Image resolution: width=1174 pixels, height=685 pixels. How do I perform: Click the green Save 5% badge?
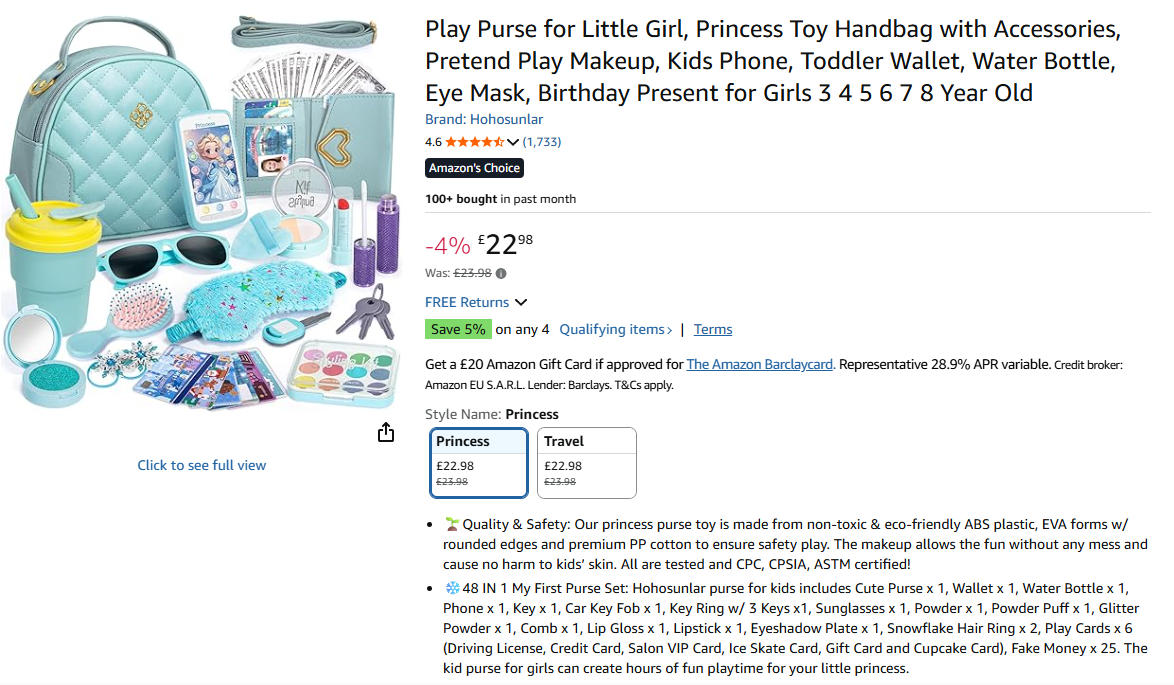458,329
